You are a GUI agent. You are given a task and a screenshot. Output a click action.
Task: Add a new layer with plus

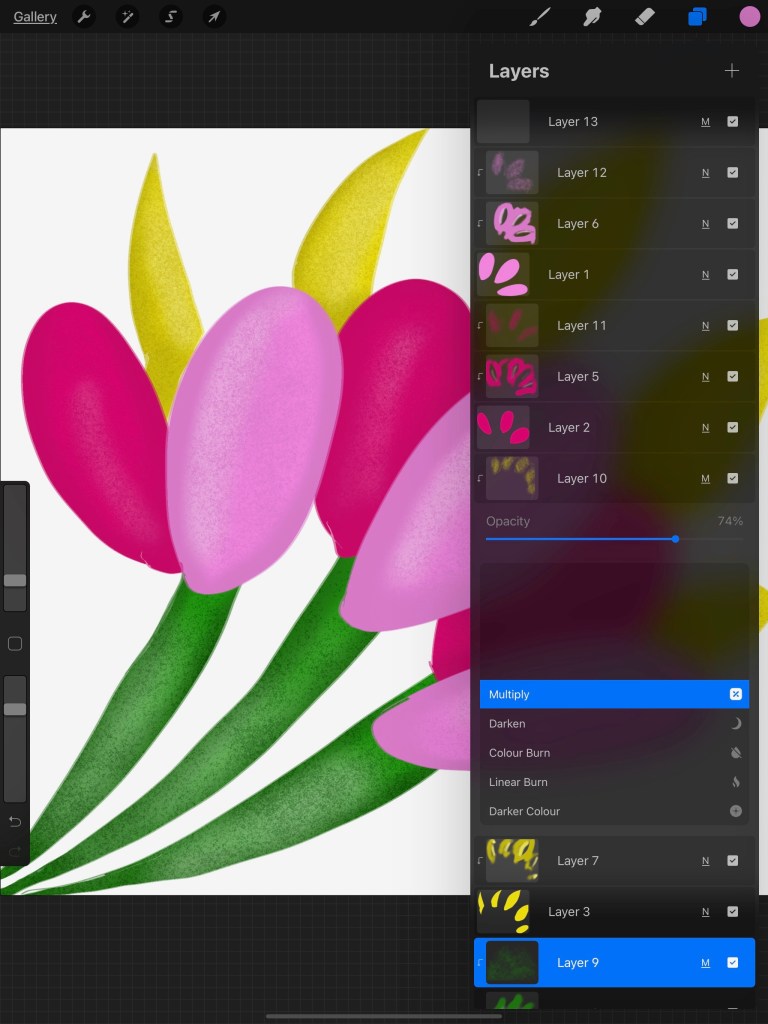pyautogui.click(x=732, y=71)
